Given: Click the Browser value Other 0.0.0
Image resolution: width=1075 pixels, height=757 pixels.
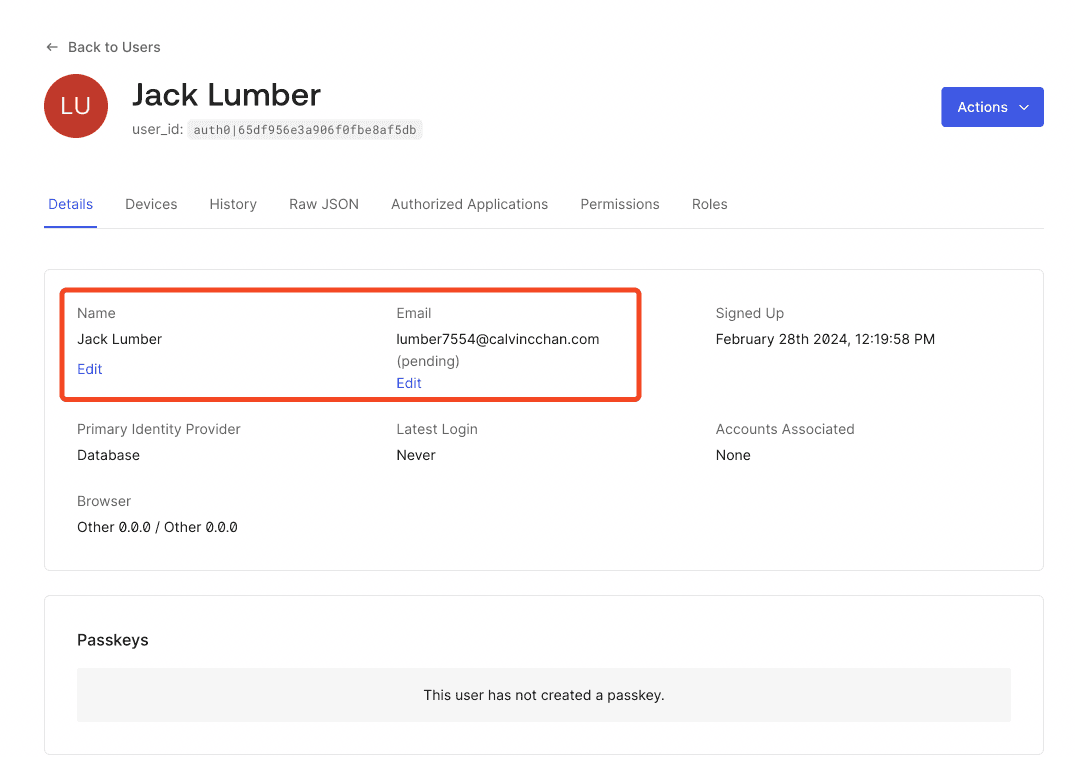Looking at the screenshot, I should click(x=157, y=527).
